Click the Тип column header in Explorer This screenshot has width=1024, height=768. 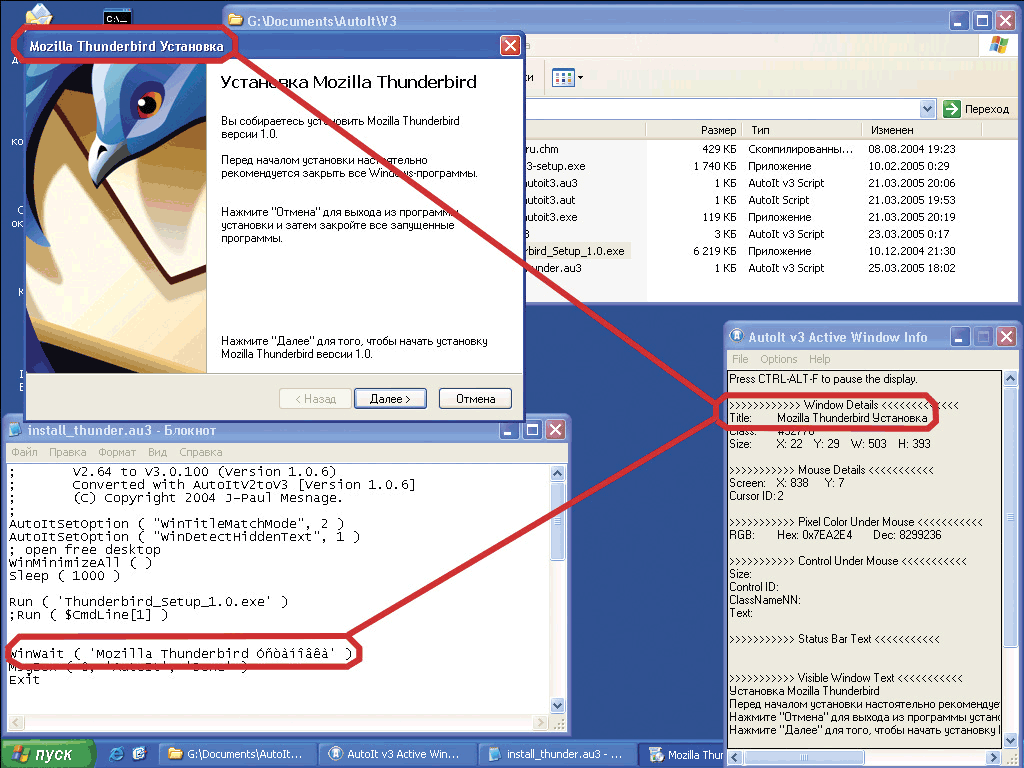click(x=801, y=130)
